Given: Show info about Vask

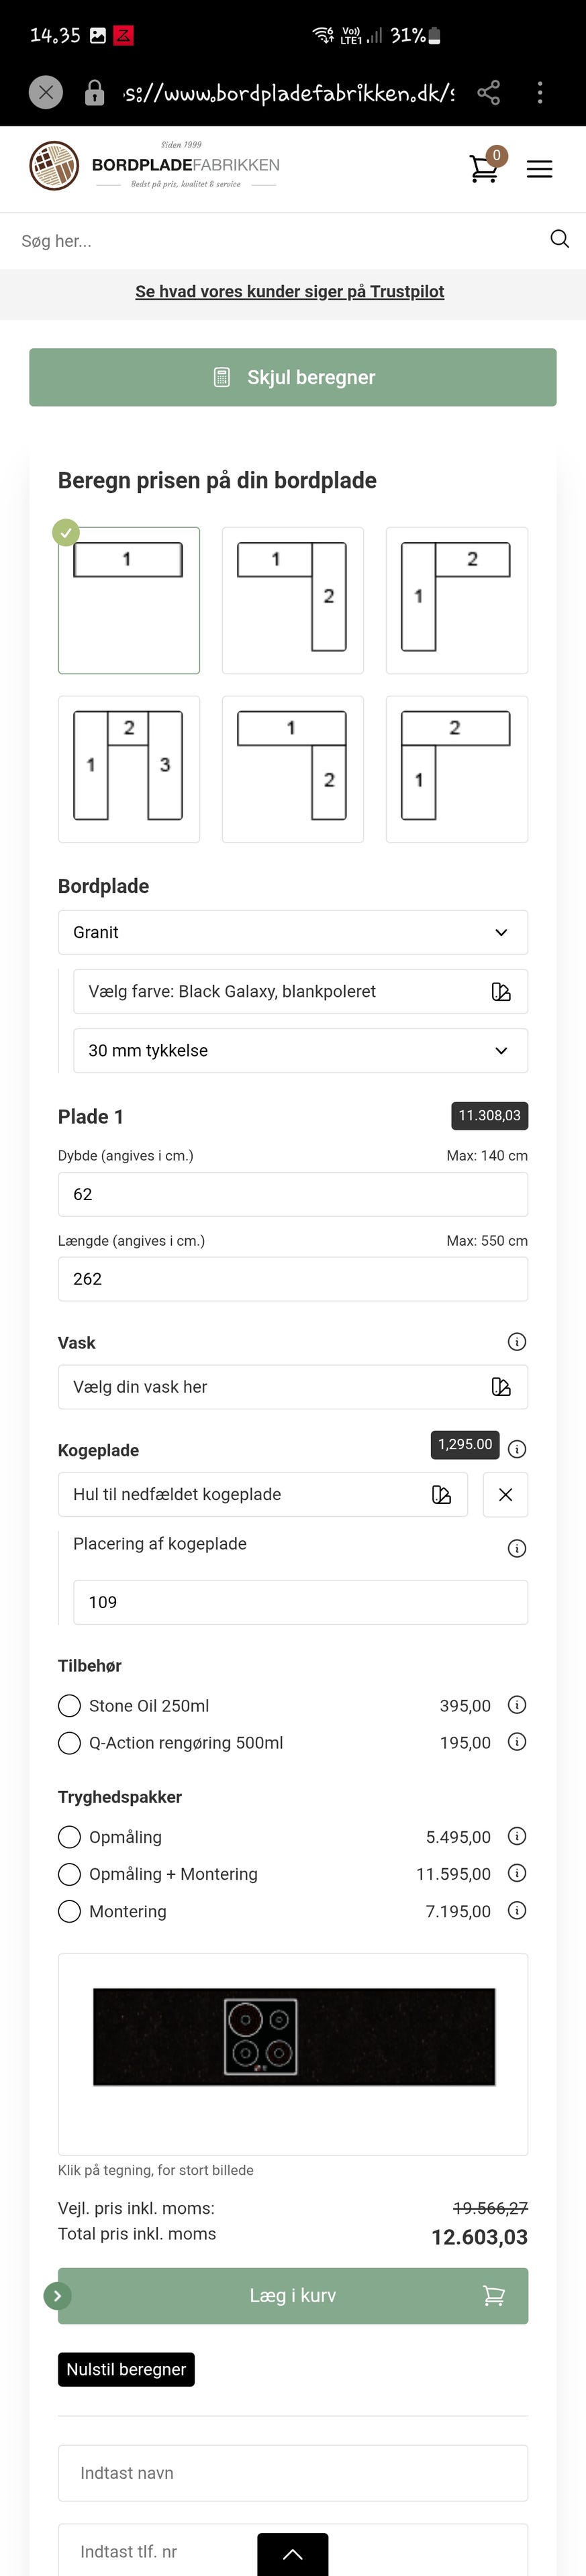Looking at the screenshot, I should 517,1342.
